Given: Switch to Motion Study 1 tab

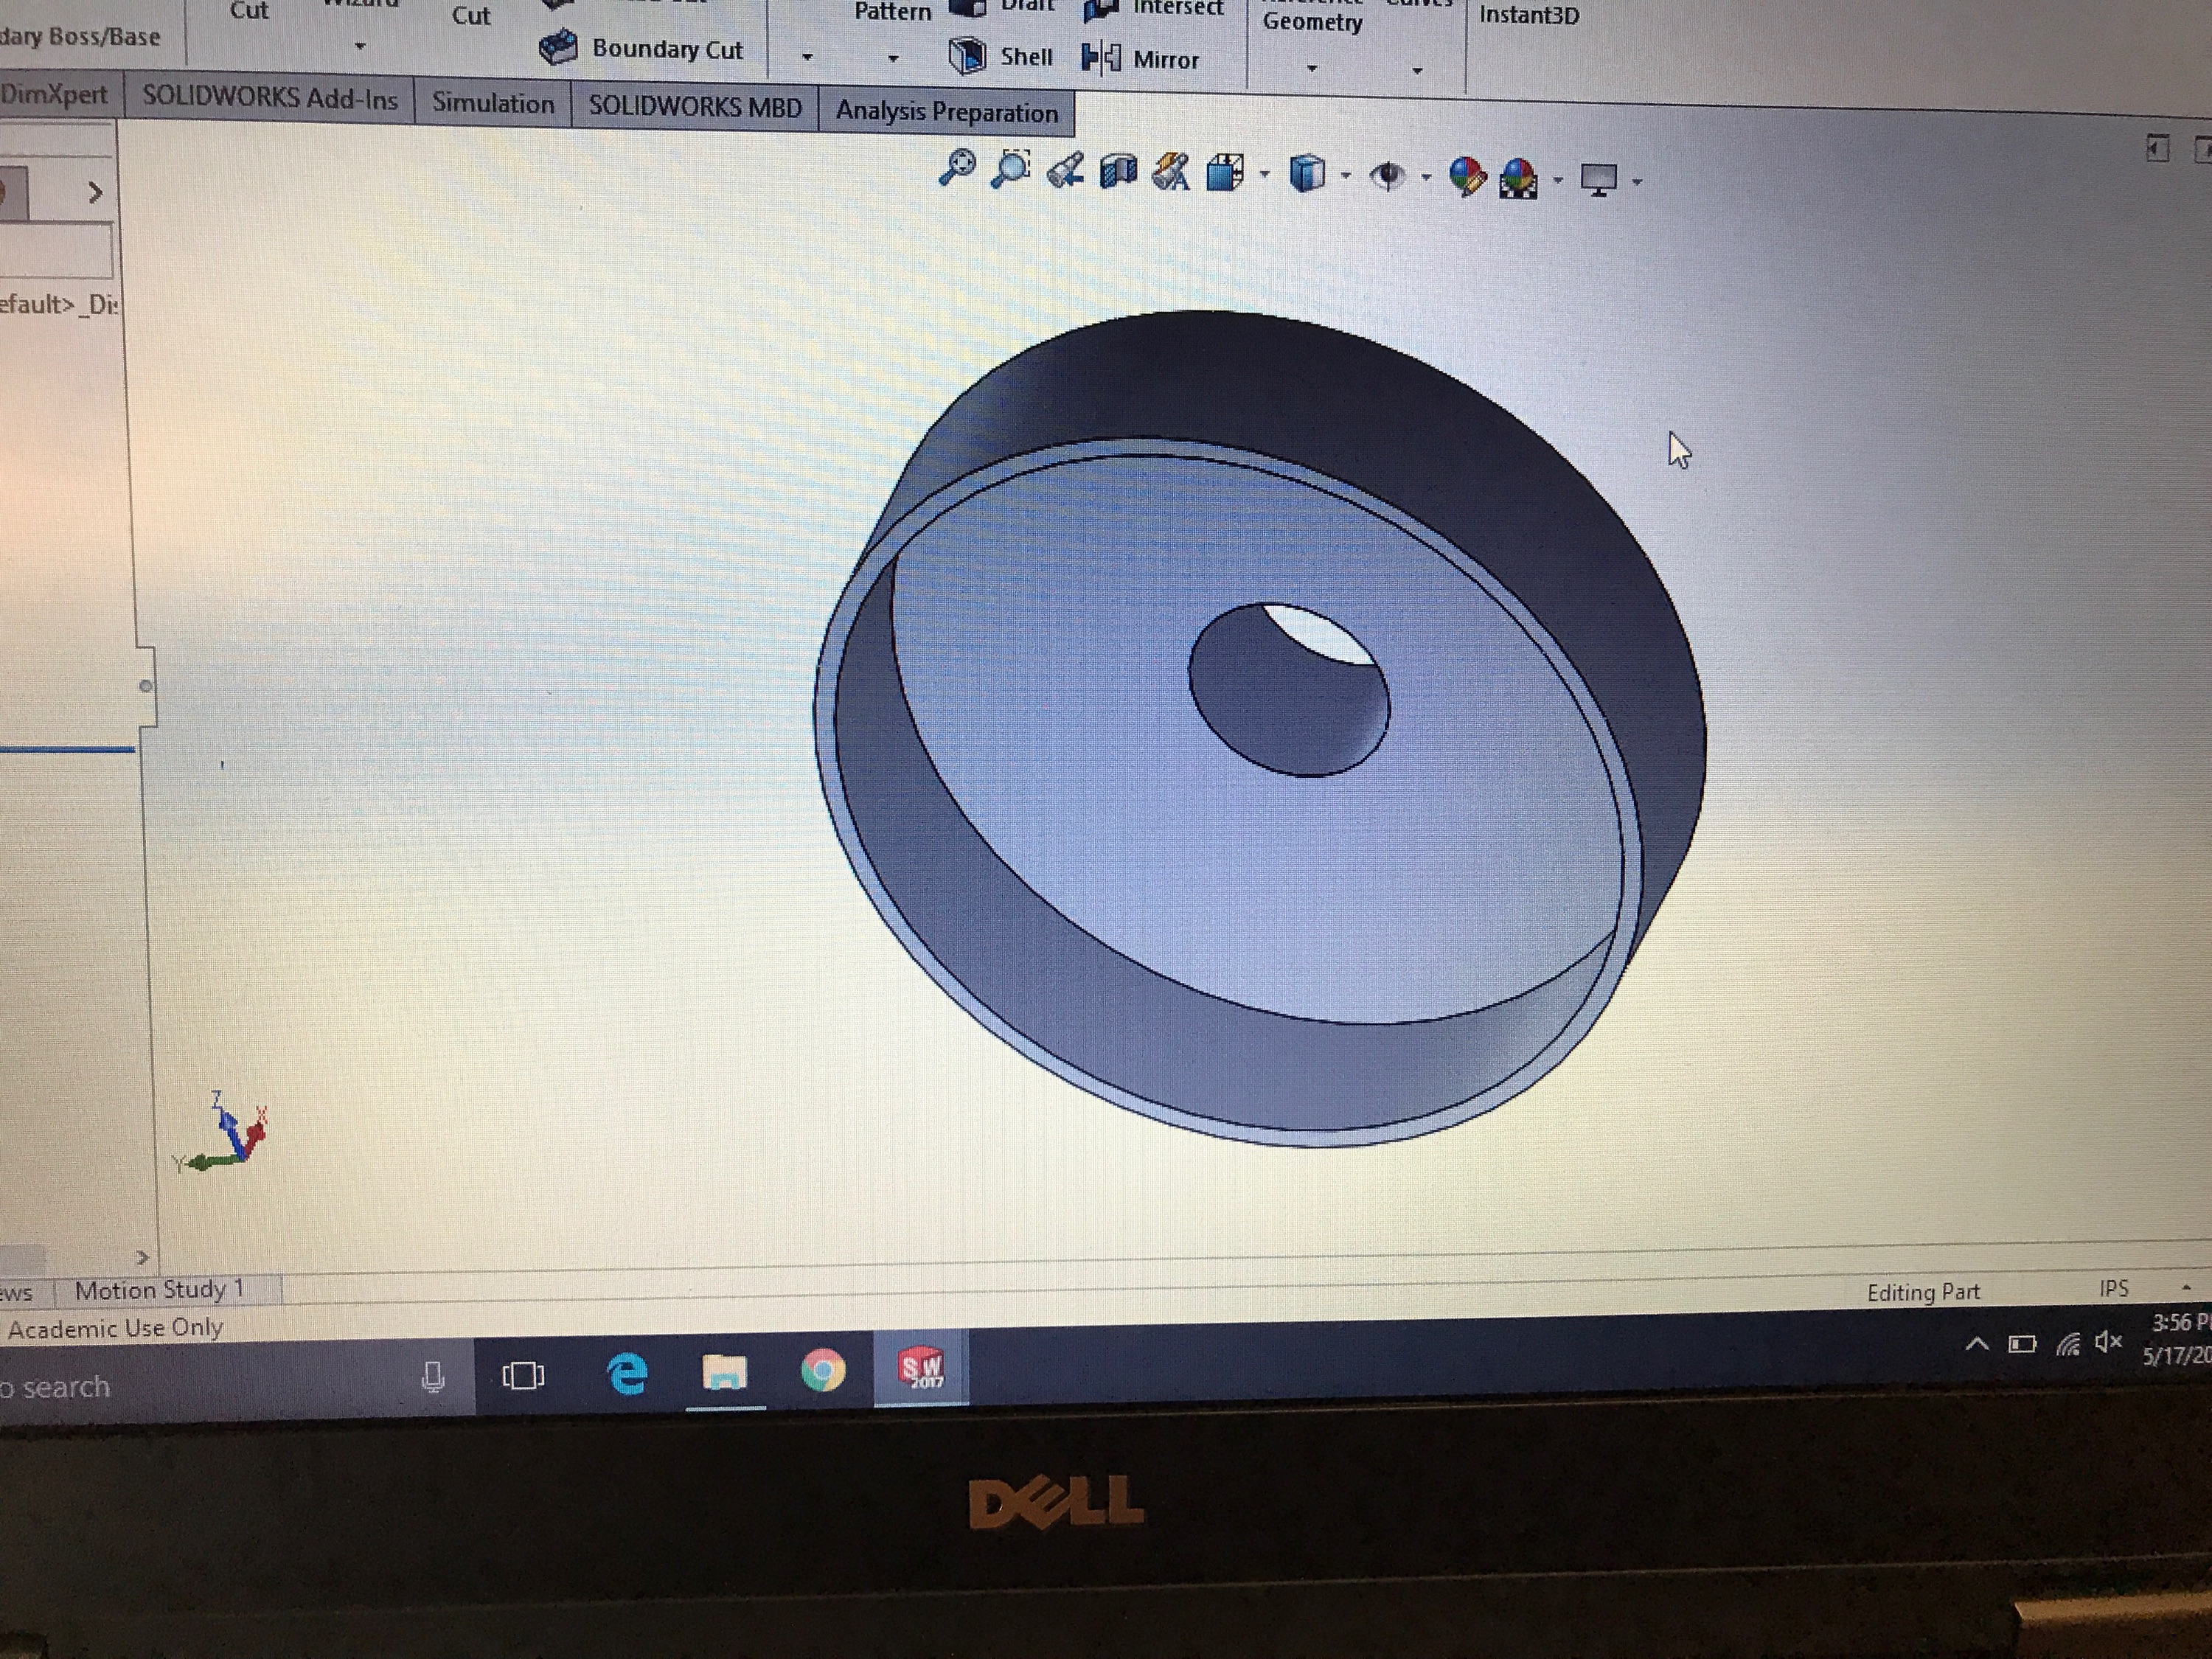Looking at the screenshot, I should [x=160, y=1290].
